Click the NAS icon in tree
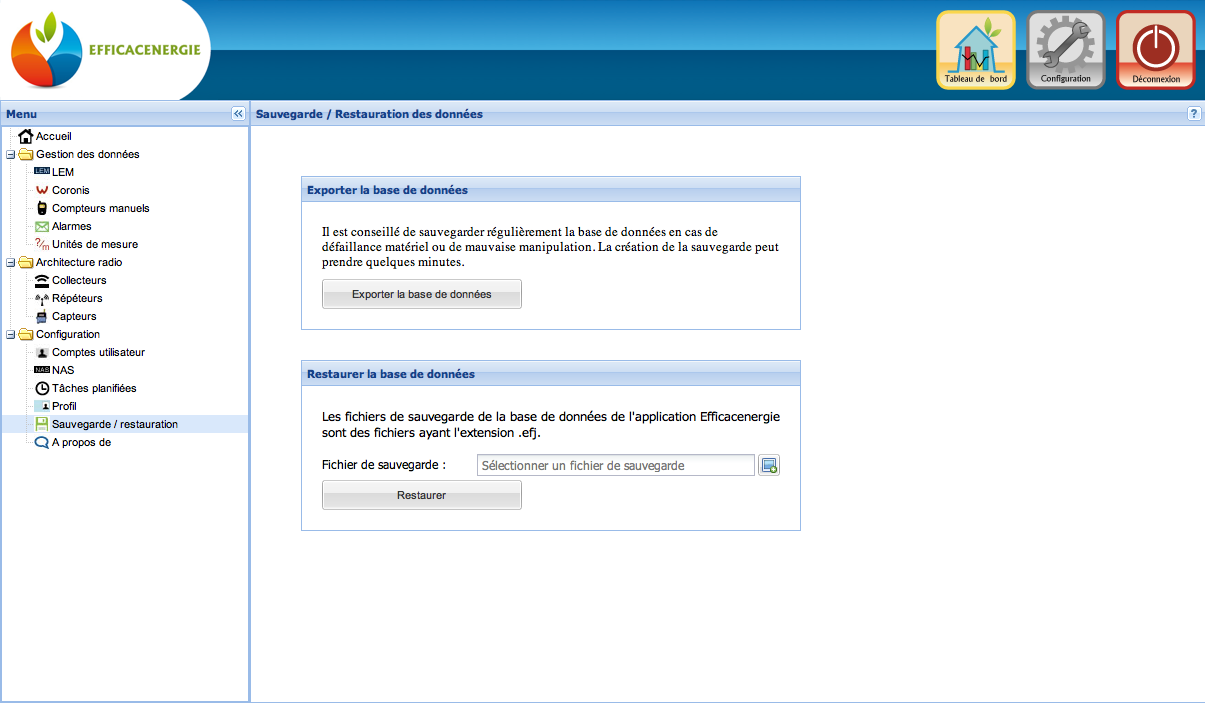 click(41, 370)
